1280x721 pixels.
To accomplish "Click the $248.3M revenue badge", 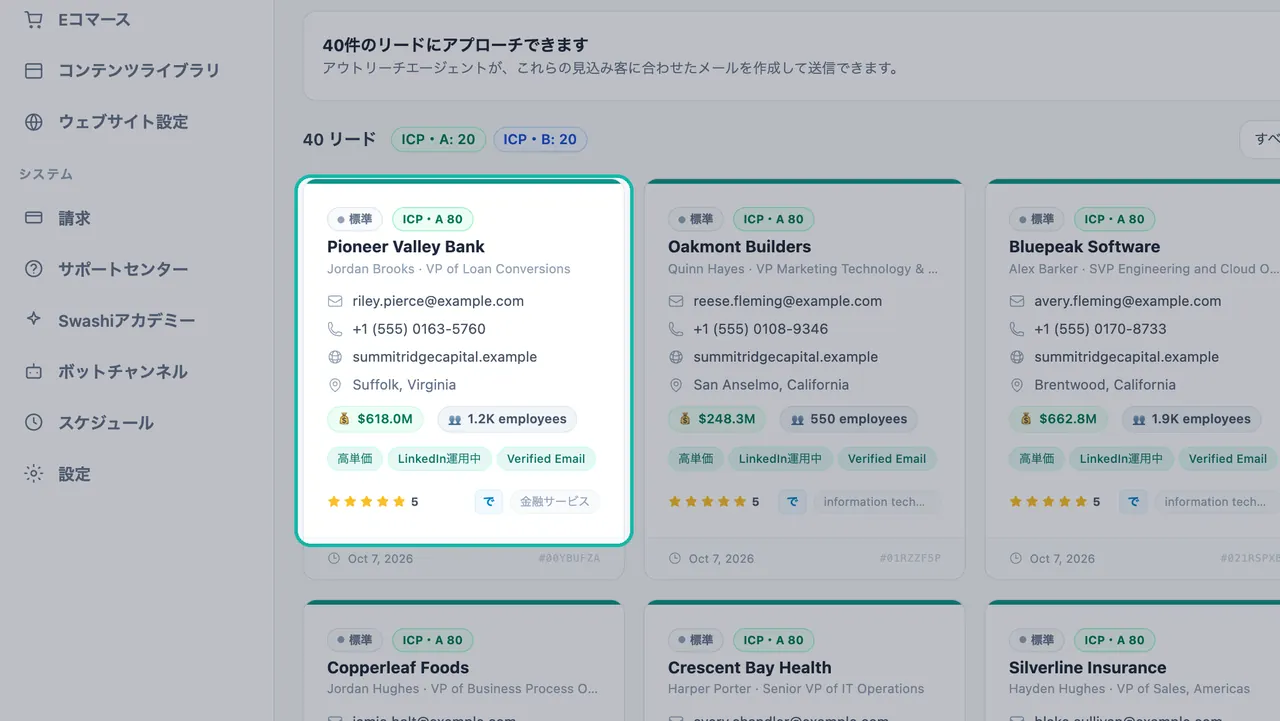I will 717,419.
